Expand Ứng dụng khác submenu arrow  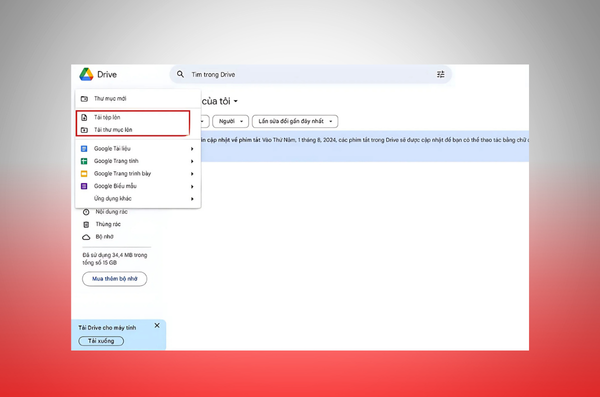(x=192, y=199)
